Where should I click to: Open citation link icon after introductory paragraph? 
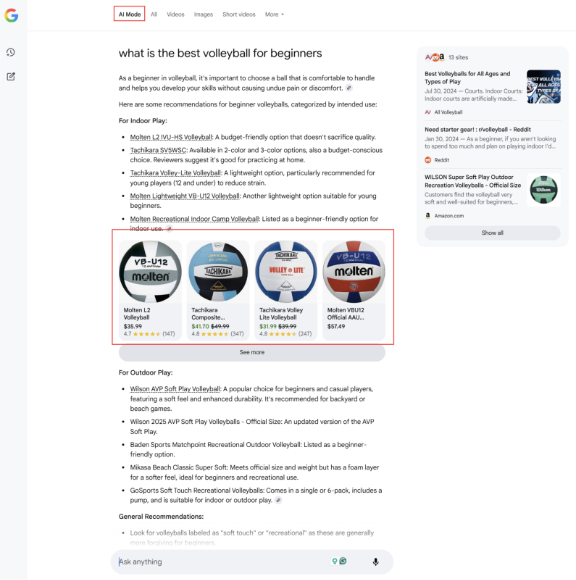(x=348, y=88)
